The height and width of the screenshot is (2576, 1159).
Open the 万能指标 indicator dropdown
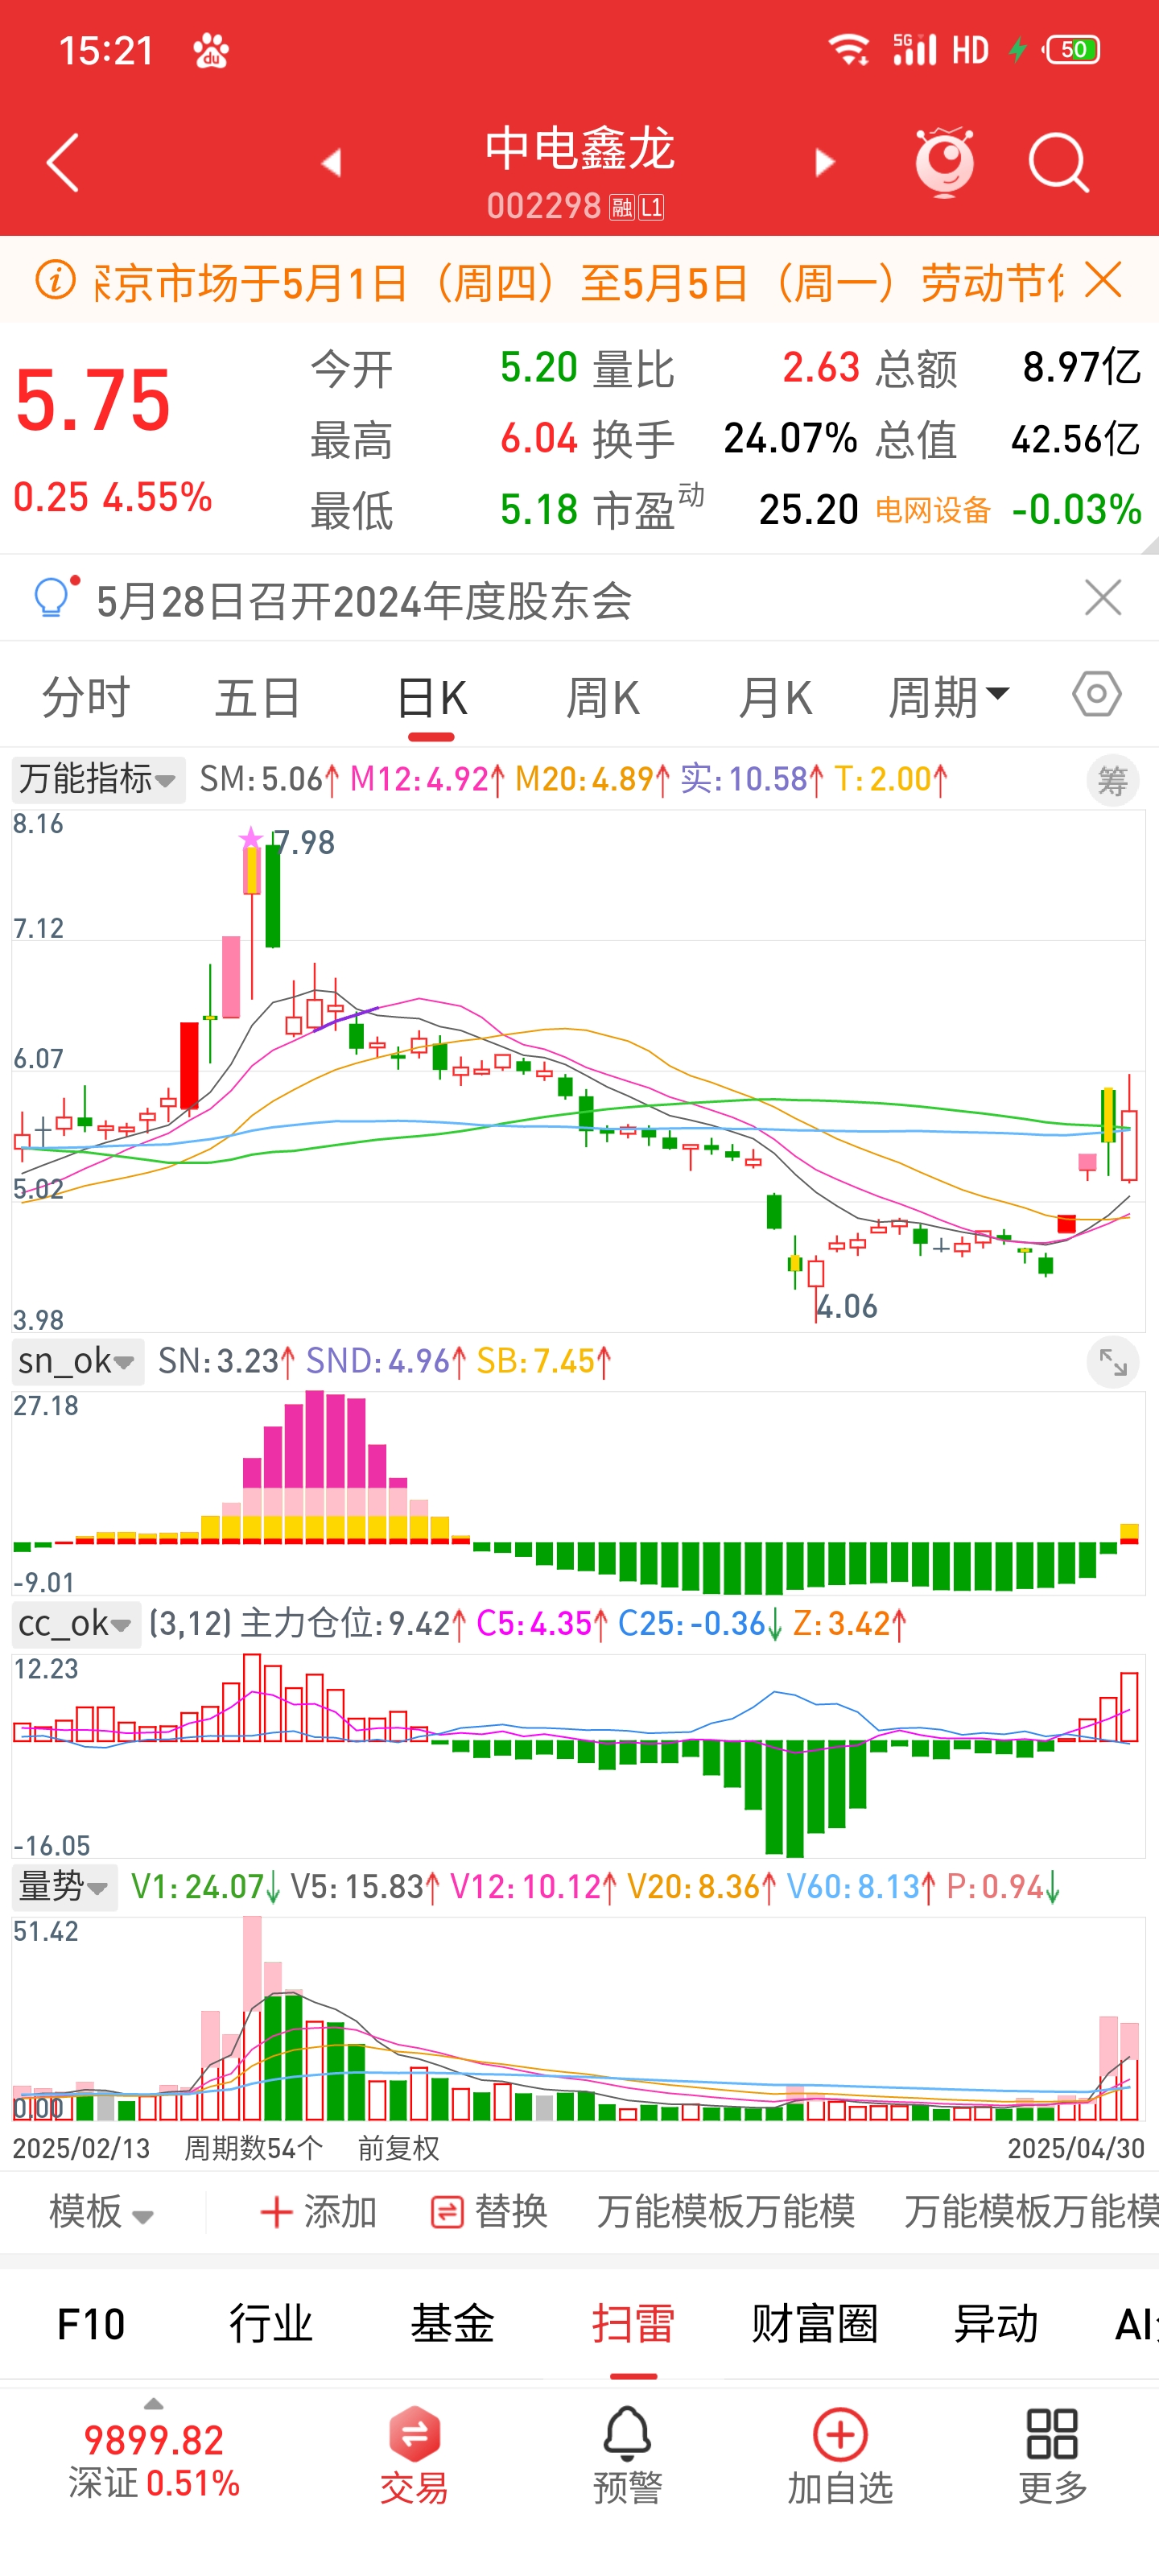pos(98,779)
